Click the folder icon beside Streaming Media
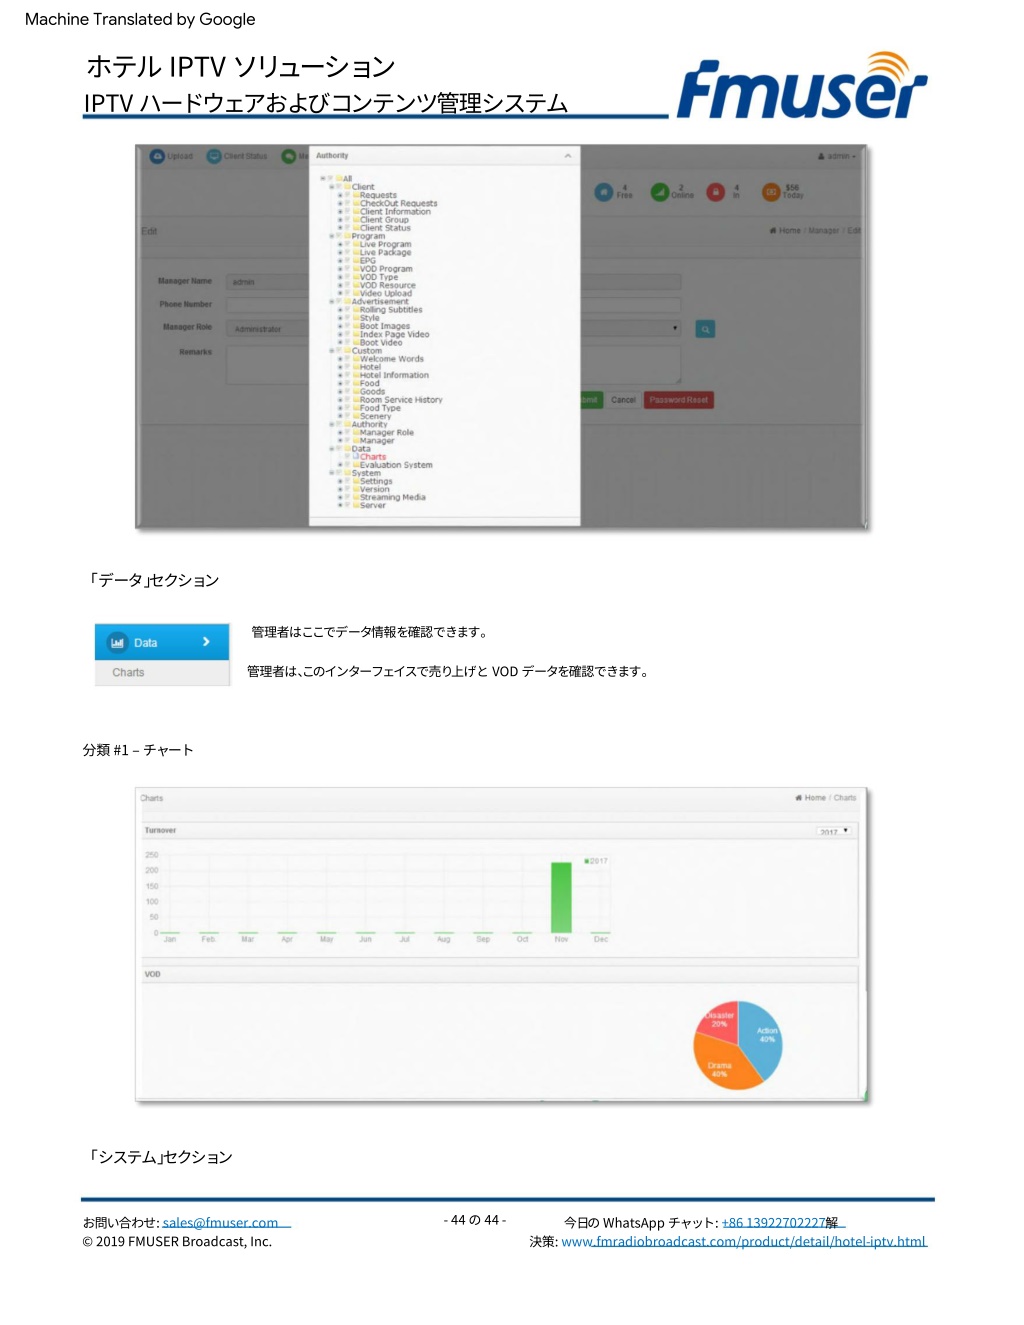This screenshot has height=1325, width=1024. click(x=356, y=497)
